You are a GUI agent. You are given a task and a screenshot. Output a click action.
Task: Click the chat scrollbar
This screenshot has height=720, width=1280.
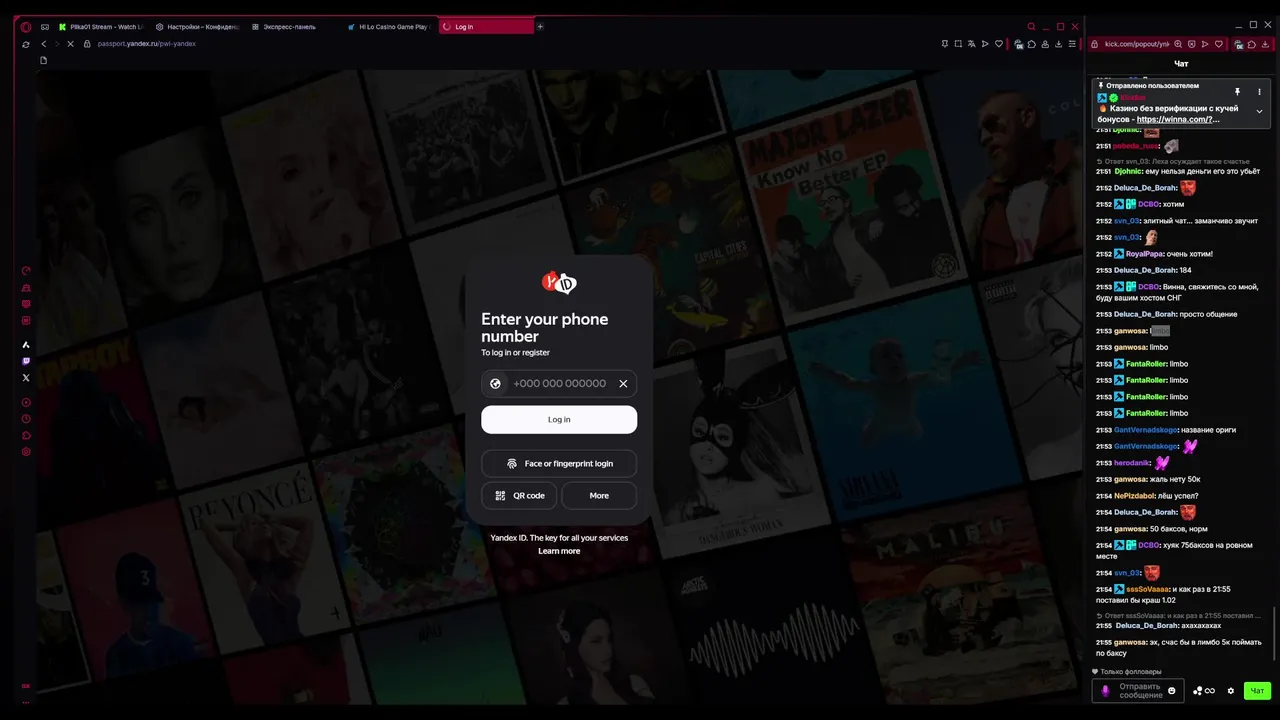click(1275, 634)
